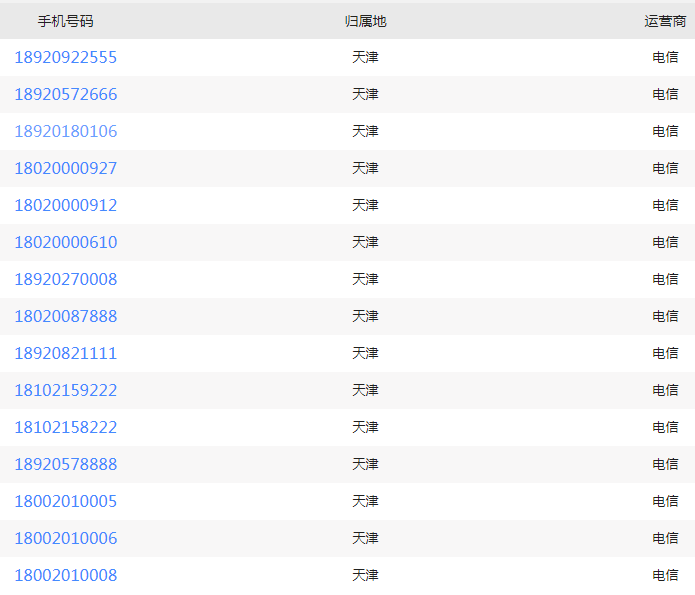Select 电信 in the 18002010008 row

665,575
